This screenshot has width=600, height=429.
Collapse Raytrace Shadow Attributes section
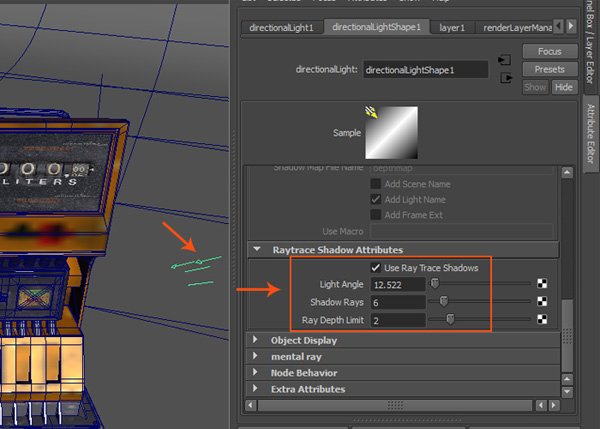pos(257,250)
